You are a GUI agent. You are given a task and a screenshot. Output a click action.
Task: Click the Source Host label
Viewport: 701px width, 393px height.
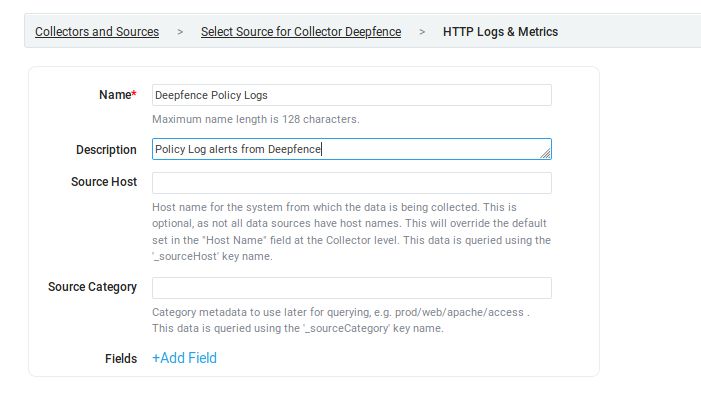(104, 182)
